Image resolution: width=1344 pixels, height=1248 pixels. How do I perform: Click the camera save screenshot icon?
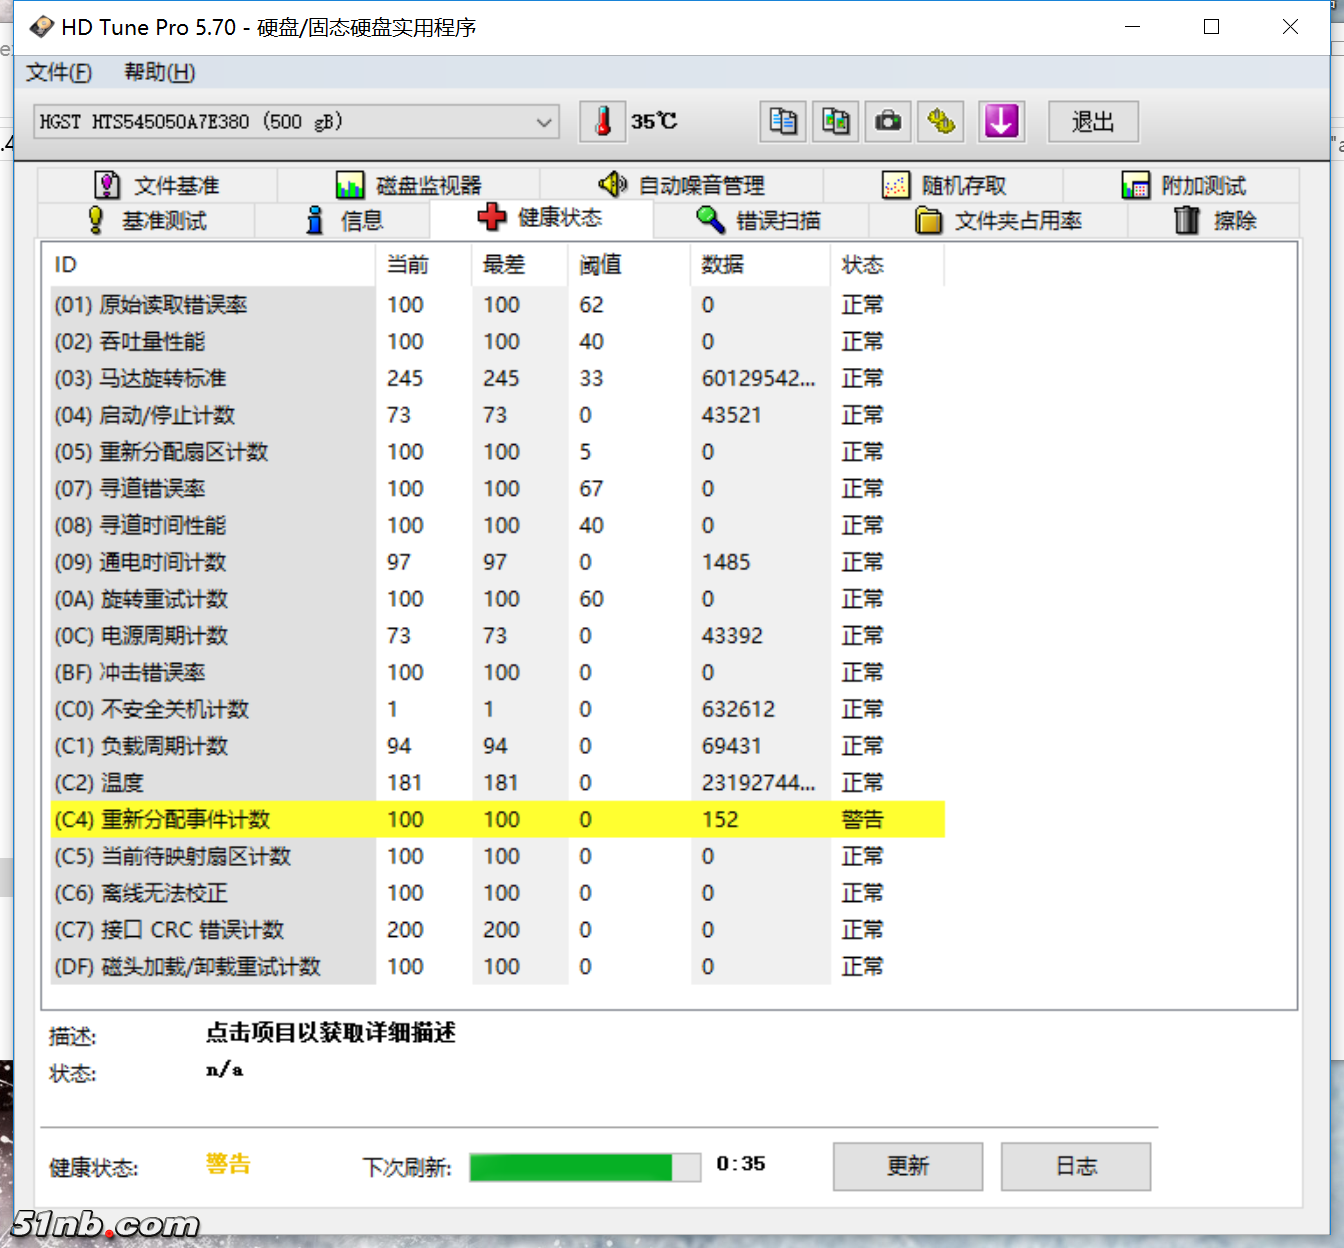tap(888, 122)
